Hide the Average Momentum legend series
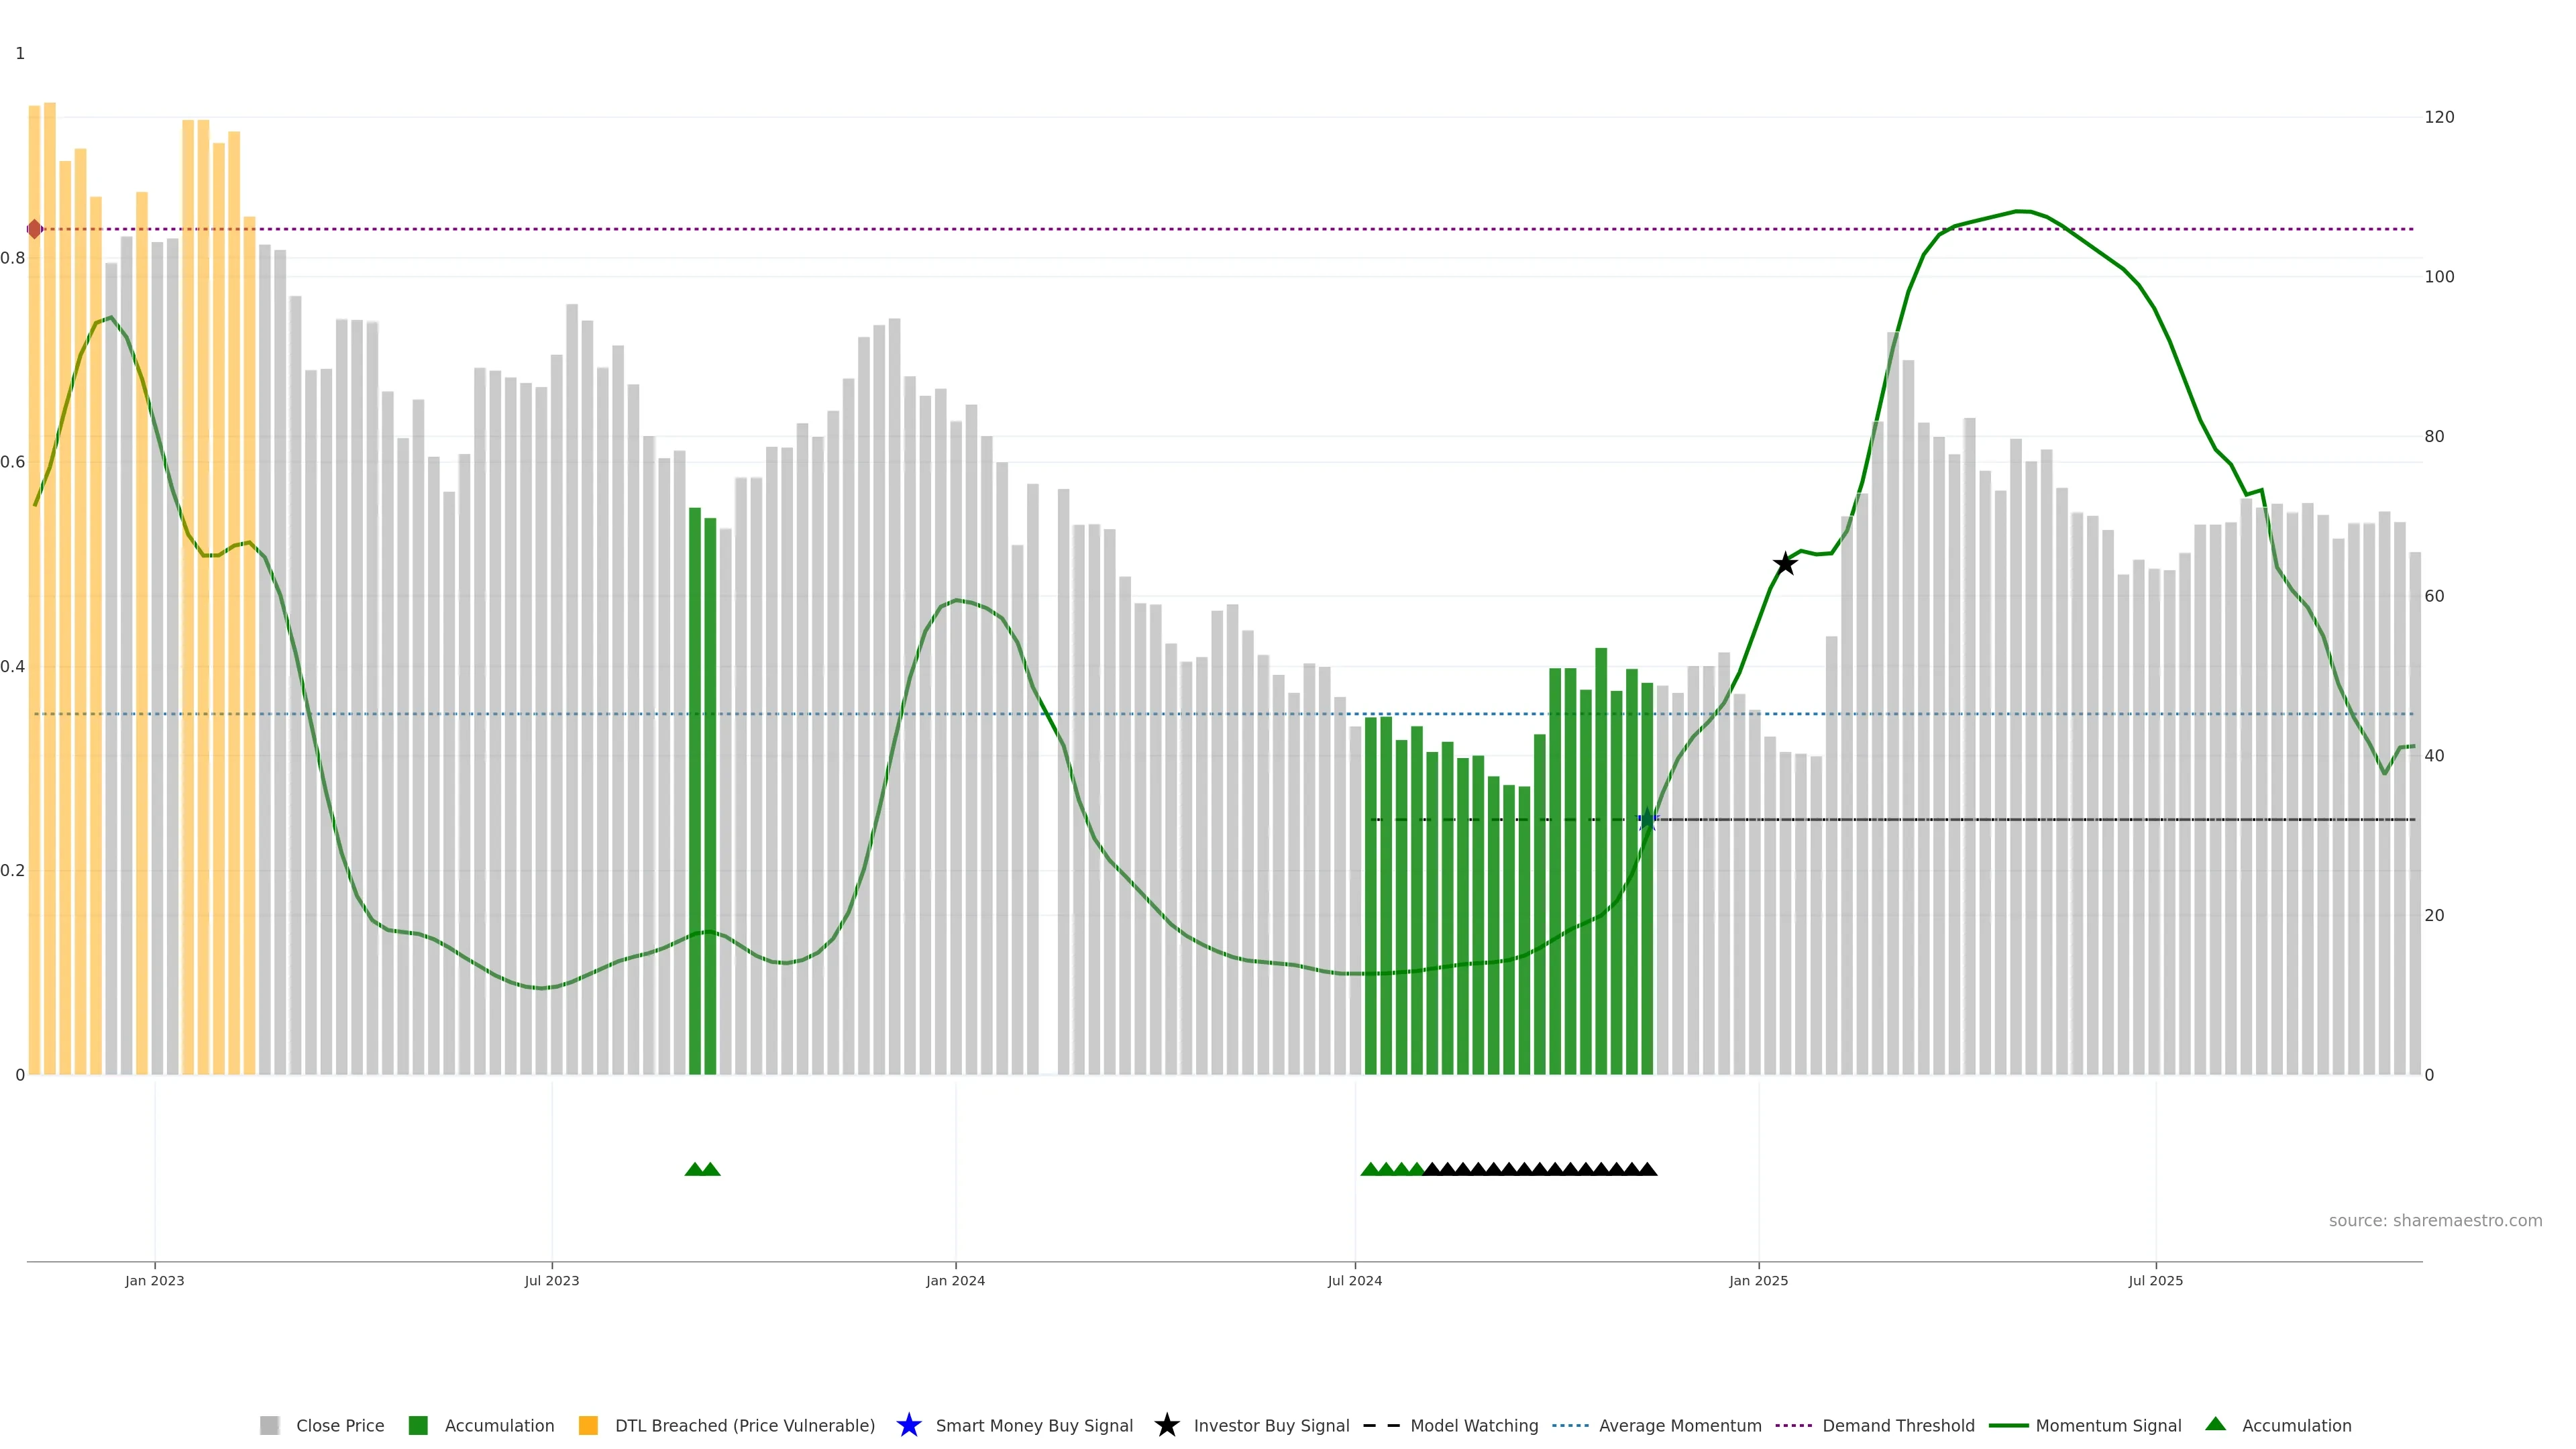The height and width of the screenshot is (1449, 2576). [1679, 1425]
